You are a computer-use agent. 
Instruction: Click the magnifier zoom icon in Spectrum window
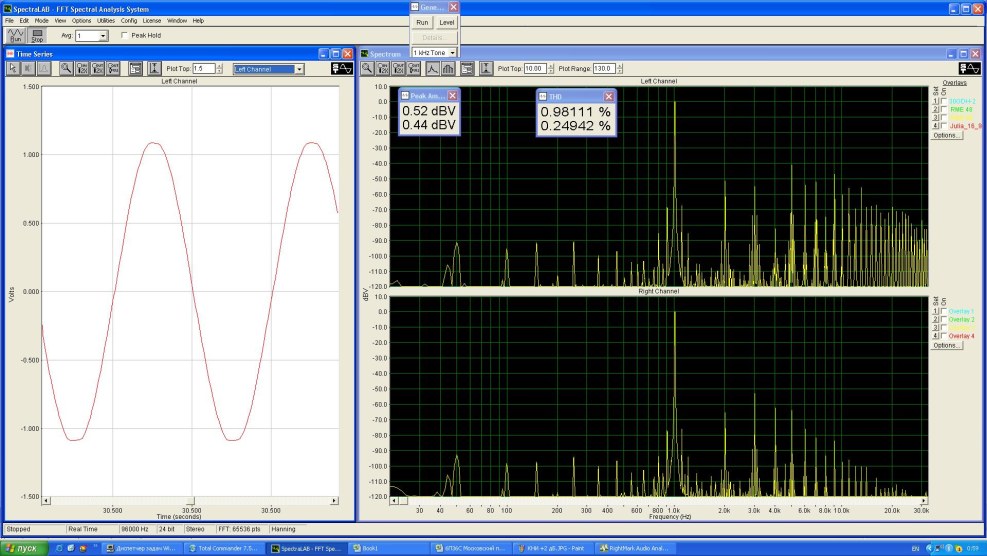pos(368,69)
